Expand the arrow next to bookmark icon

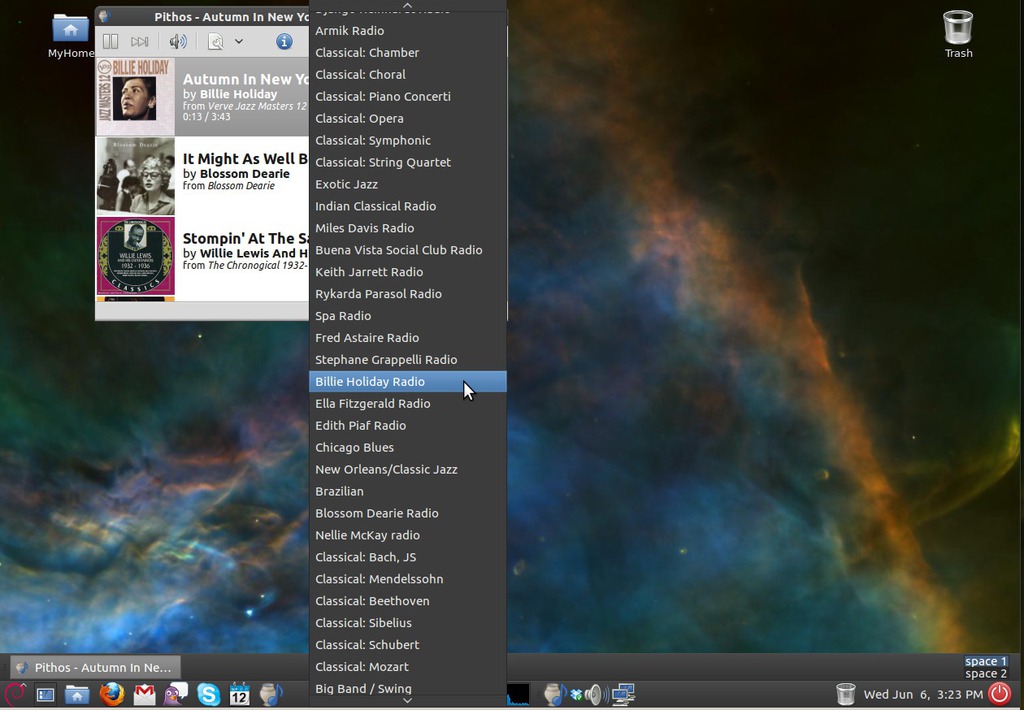239,42
